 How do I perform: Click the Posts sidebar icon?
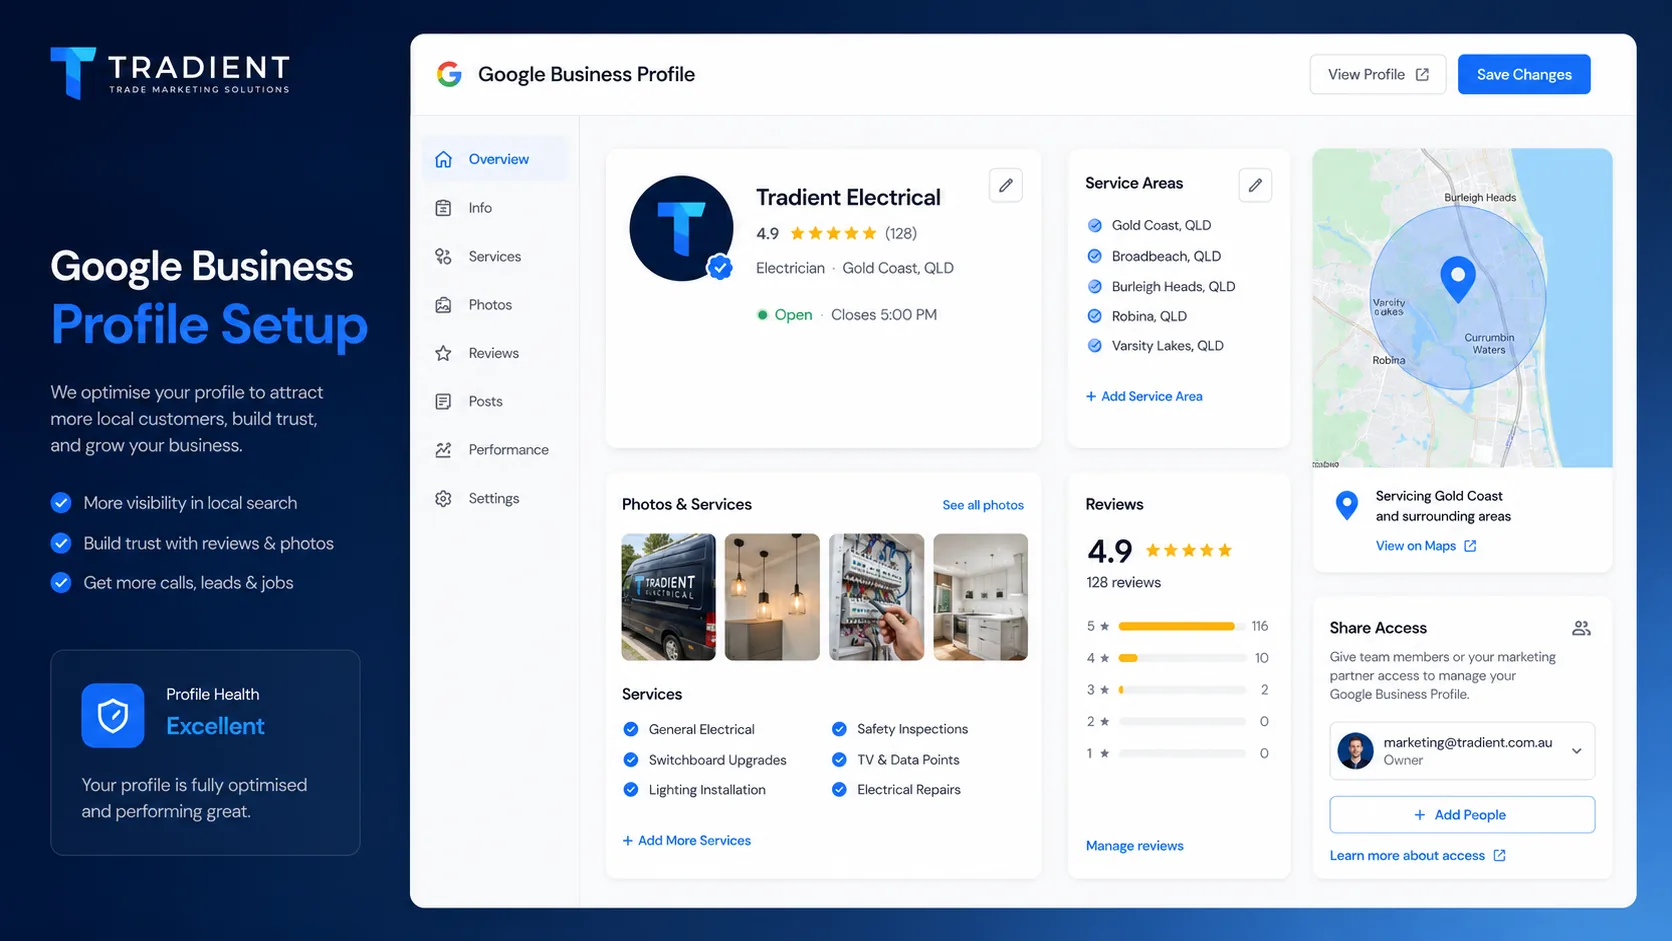pyautogui.click(x=444, y=402)
